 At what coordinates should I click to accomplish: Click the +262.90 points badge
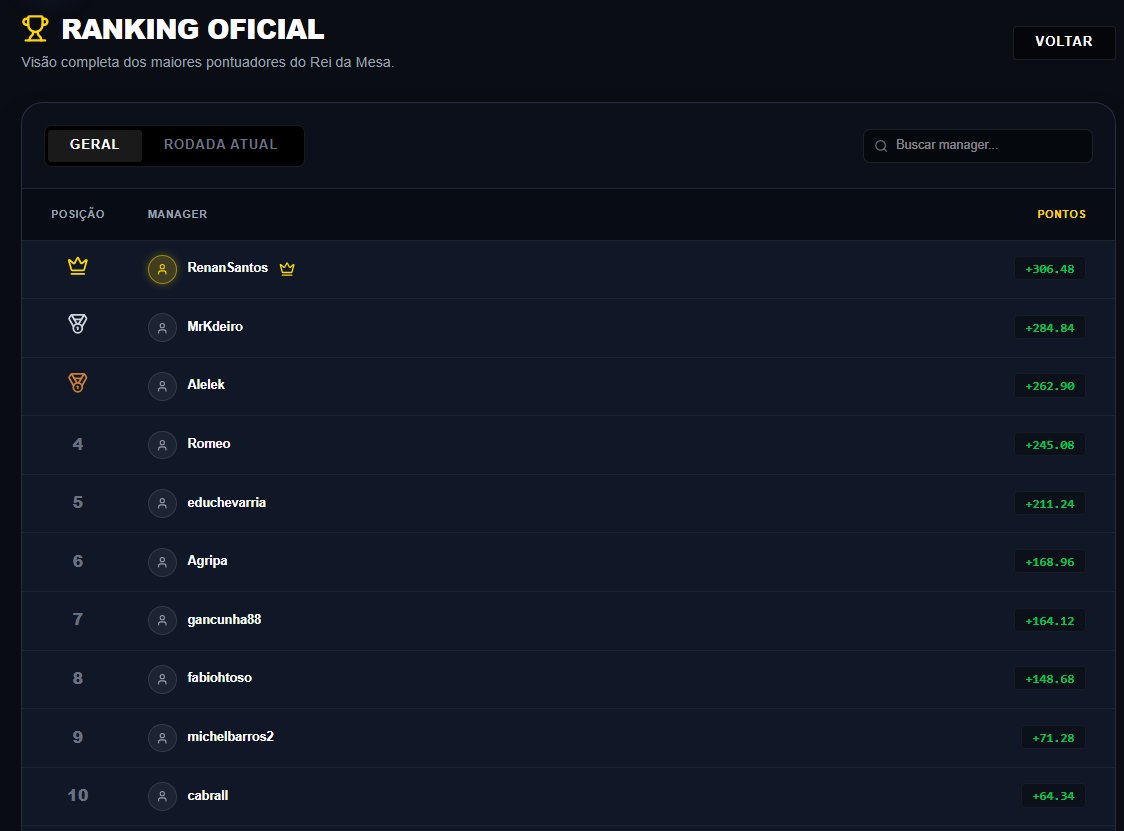click(x=1049, y=386)
